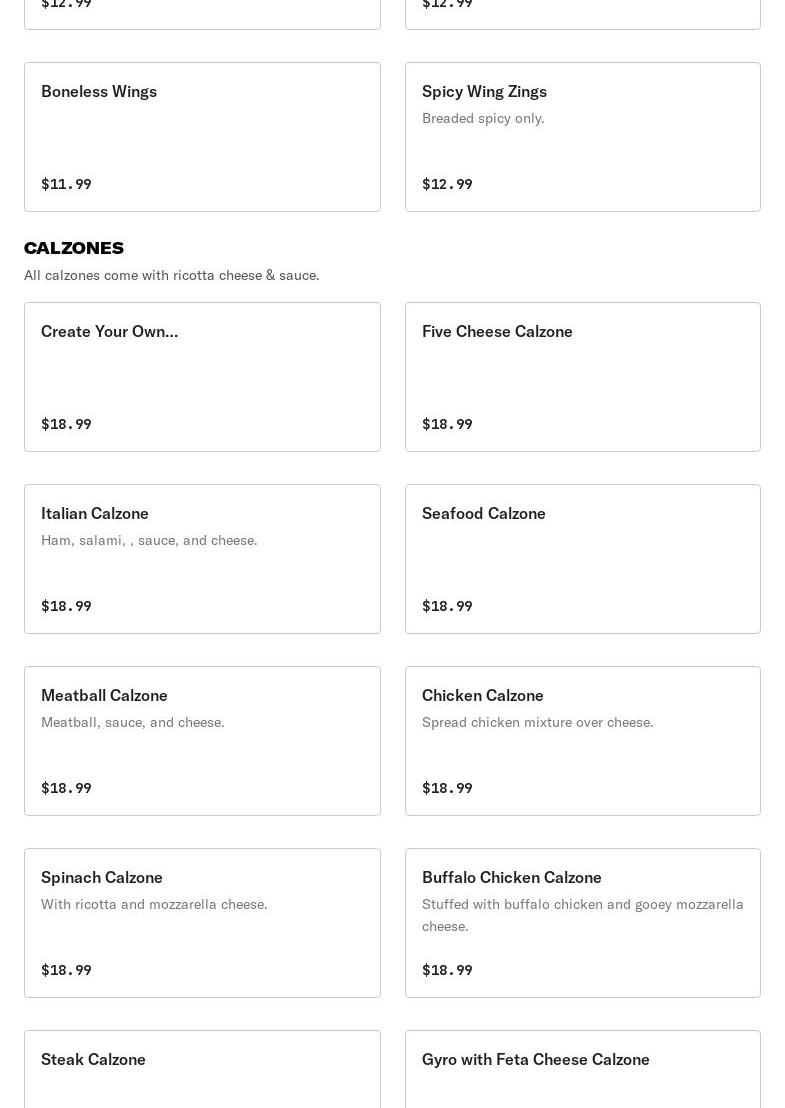Click the "Breaded spicy only." description
This screenshot has height=1108, width=785.
483,118
